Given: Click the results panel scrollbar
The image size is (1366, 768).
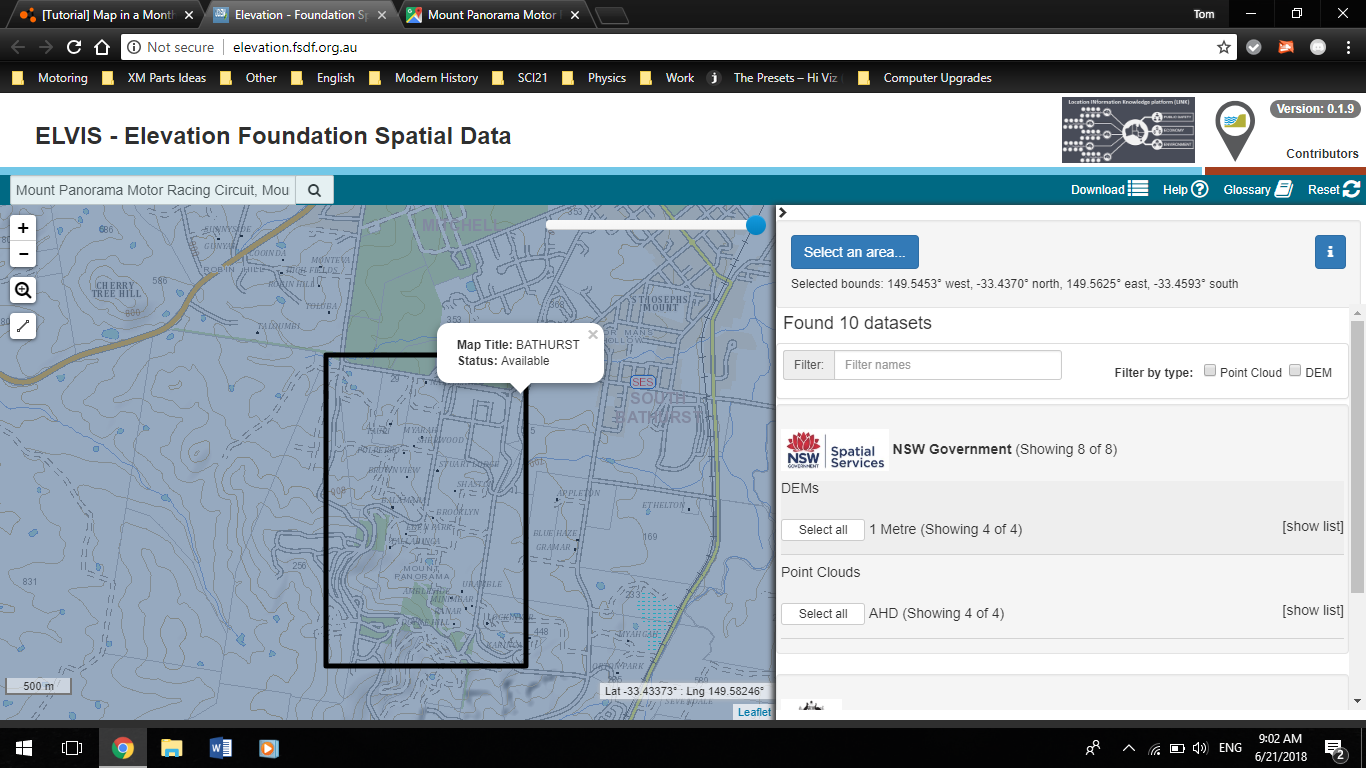Looking at the screenshot, I should pos(1357,456).
